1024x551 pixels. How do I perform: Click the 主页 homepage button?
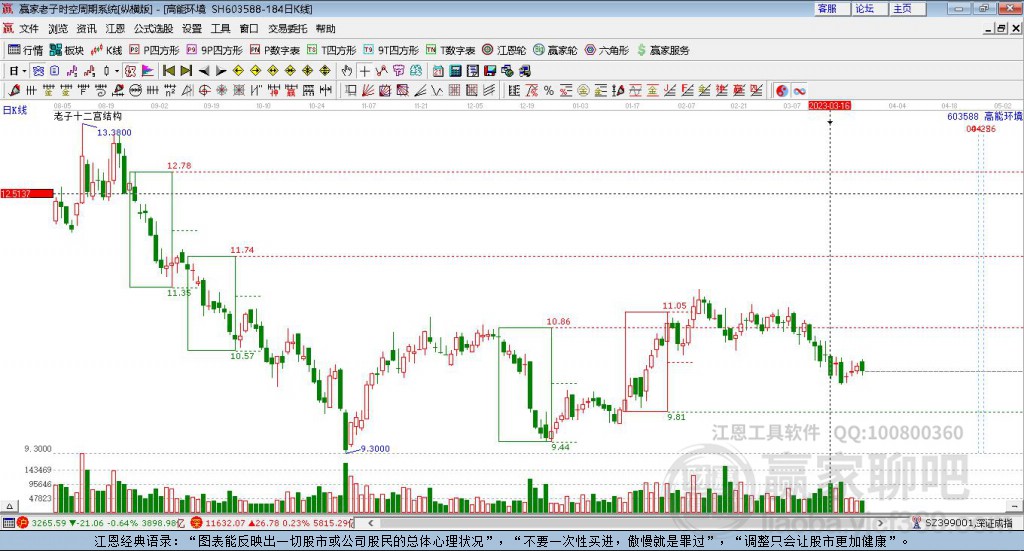point(908,8)
